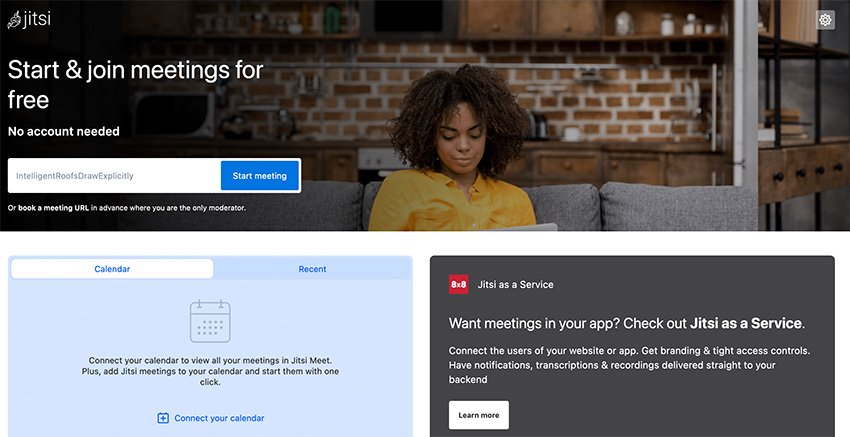Click the Start & join meetings heading
Image resolution: width=850 pixels, height=437 pixels.
coord(136,85)
